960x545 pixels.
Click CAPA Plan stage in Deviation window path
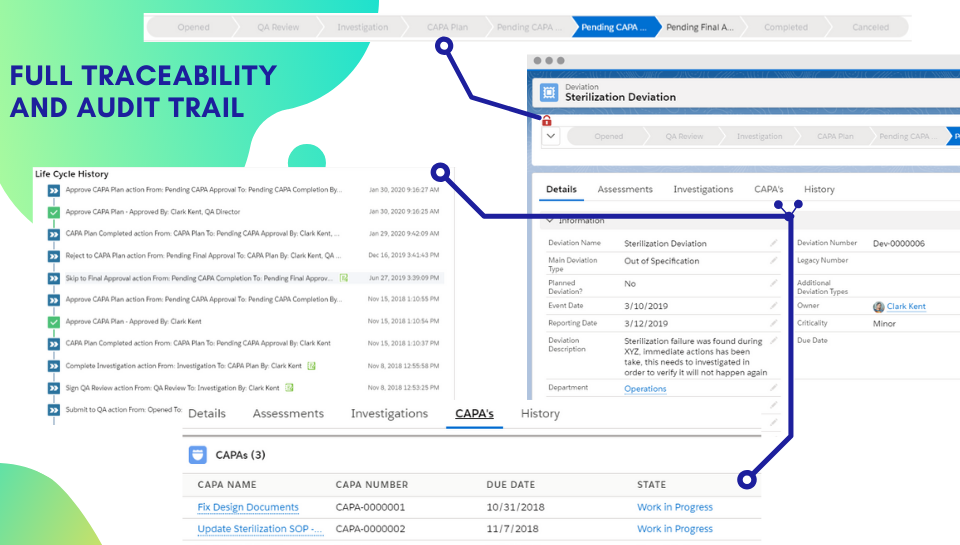point(835,136)
